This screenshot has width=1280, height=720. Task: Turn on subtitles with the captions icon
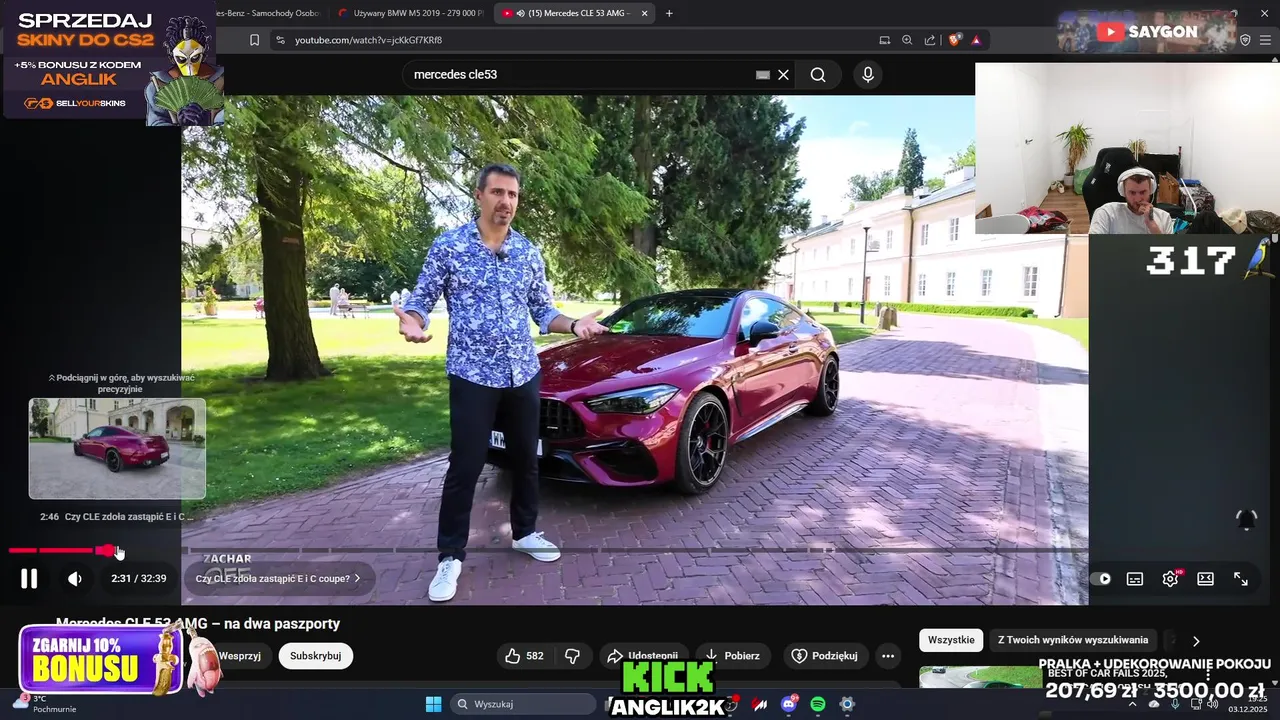(x=1135, y=578)
